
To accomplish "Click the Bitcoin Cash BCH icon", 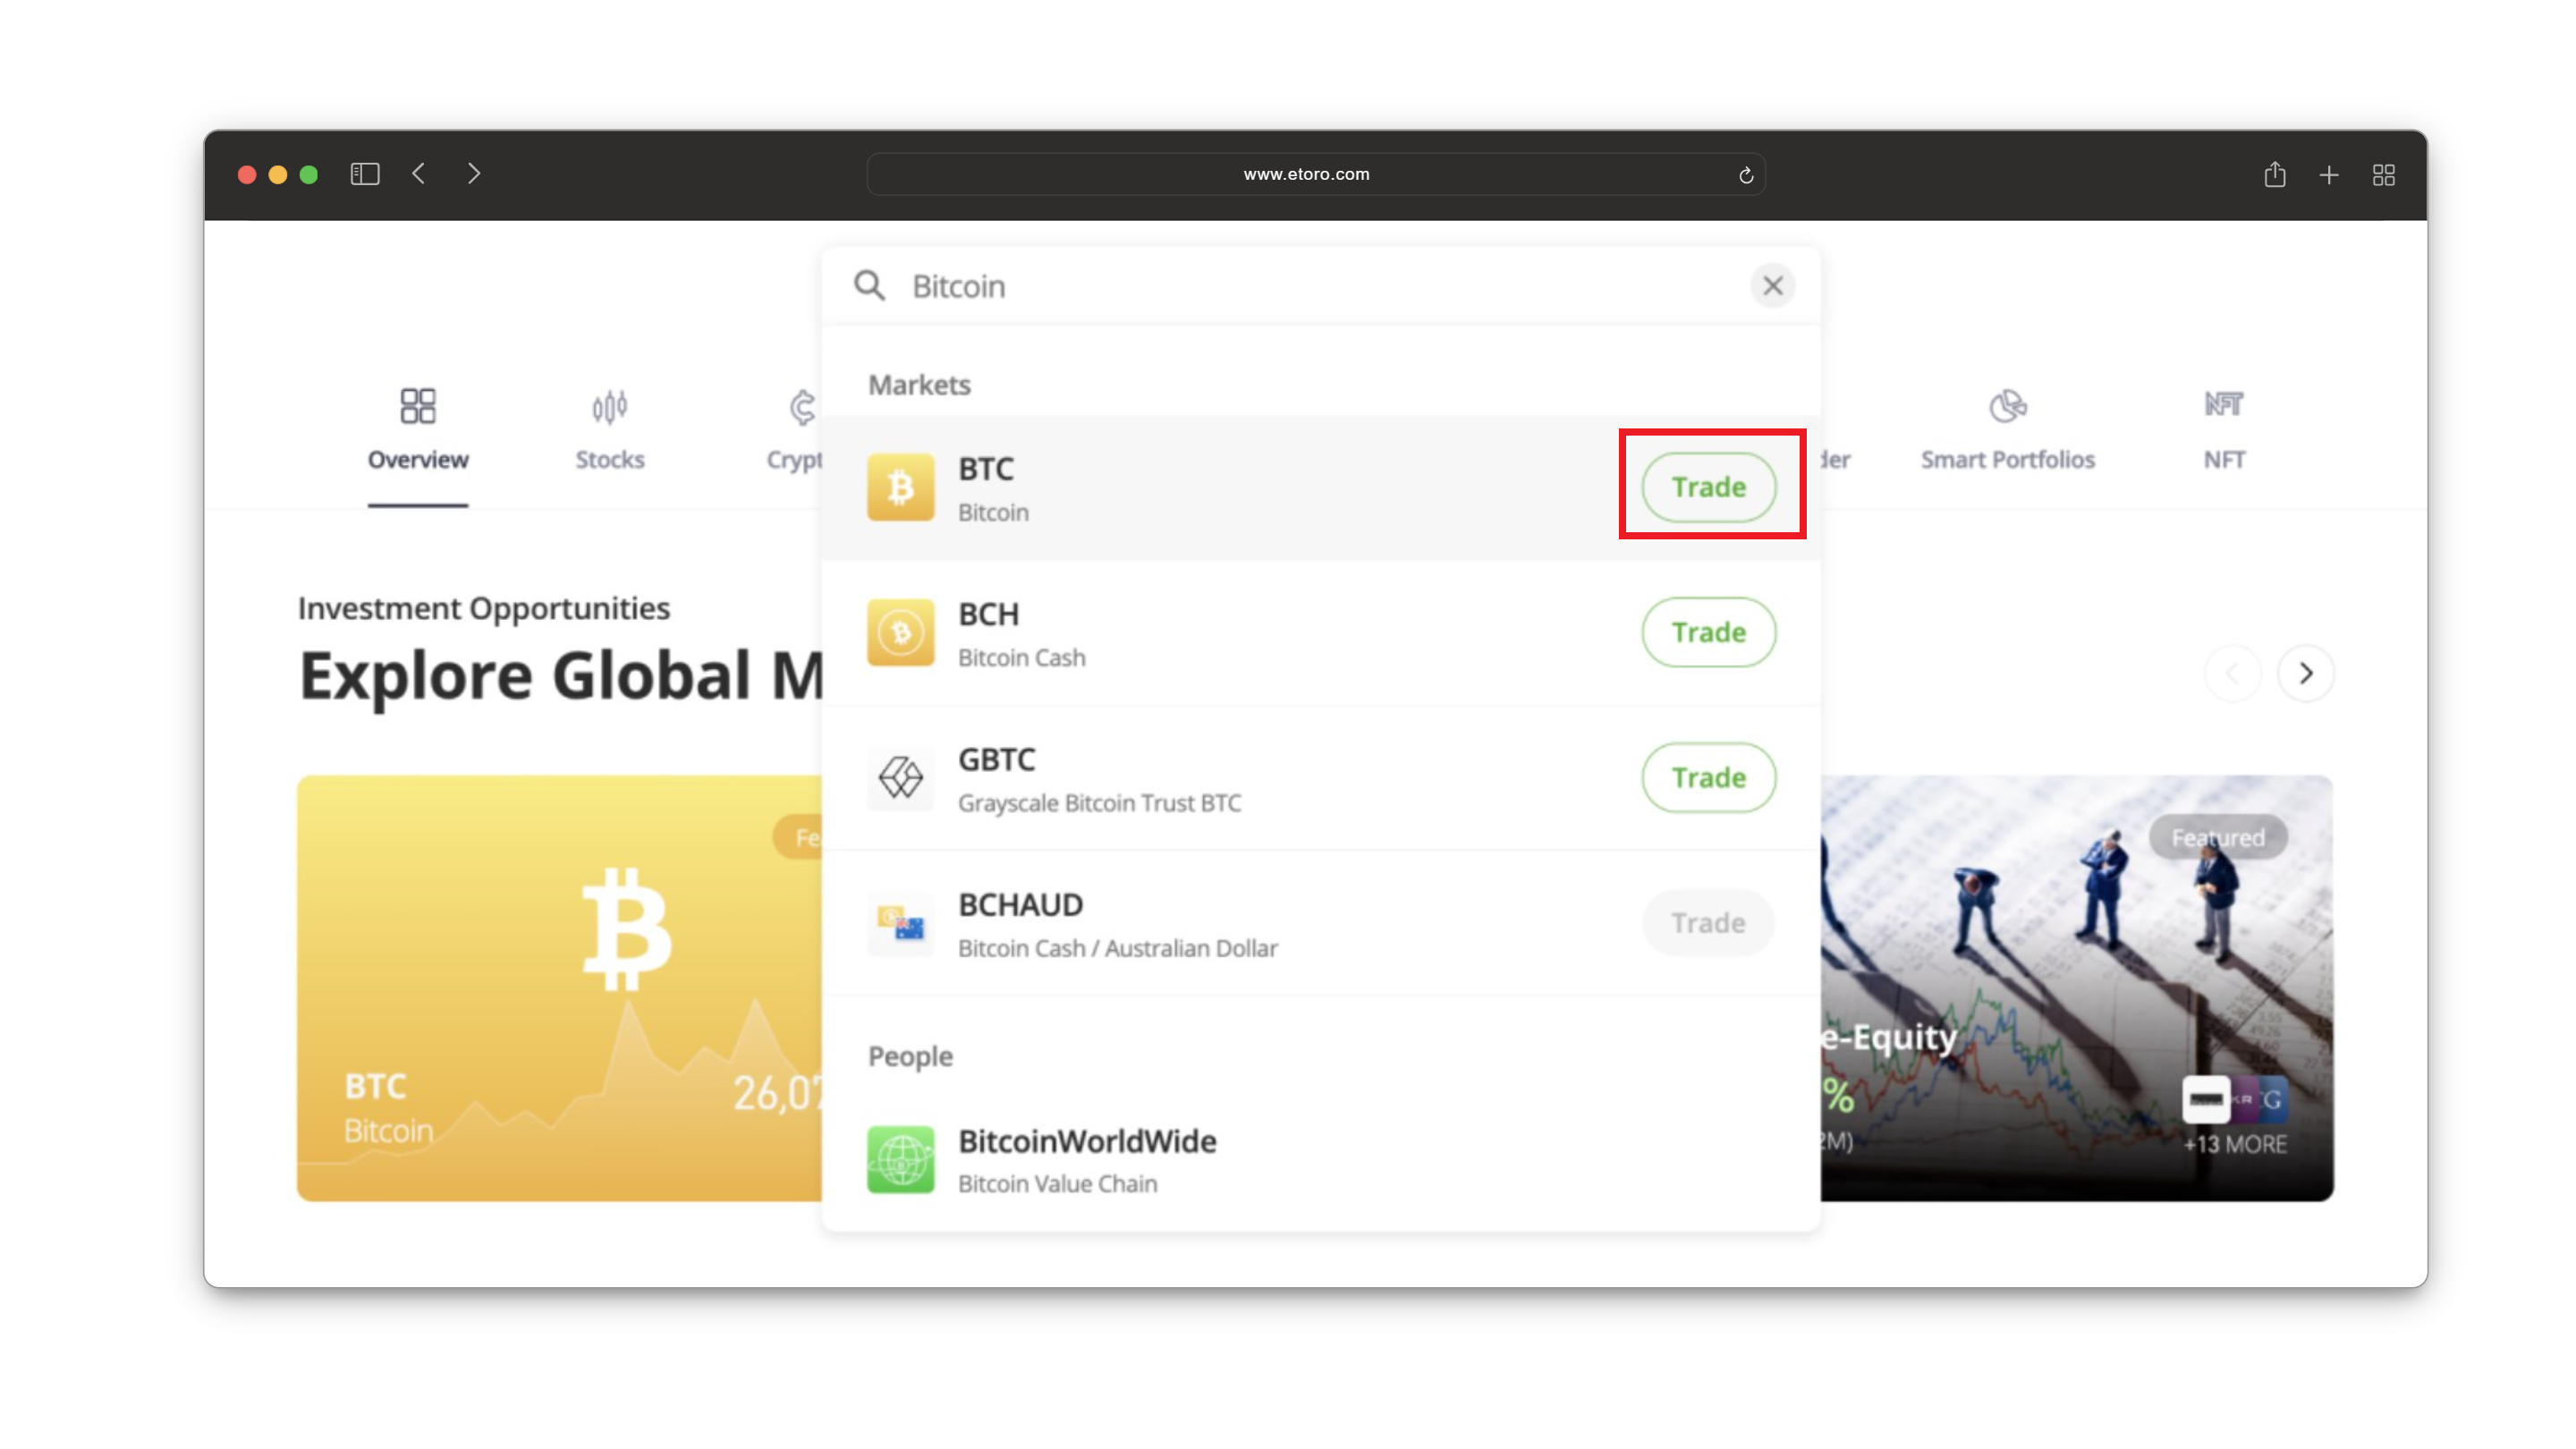I will [900, 632].
